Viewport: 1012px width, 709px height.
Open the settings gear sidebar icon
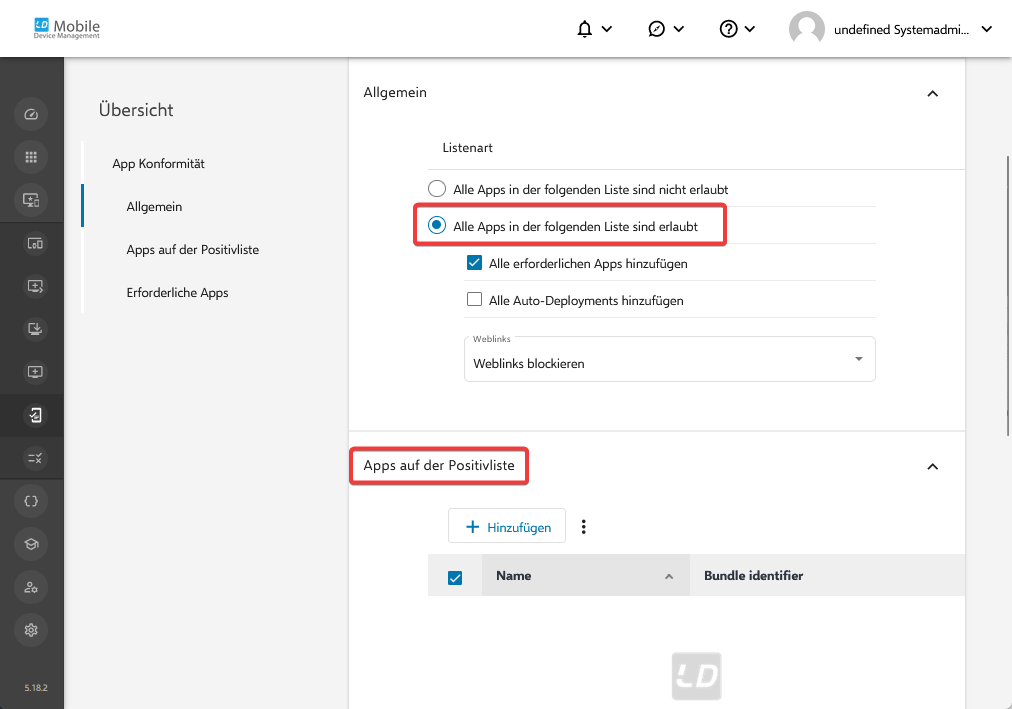click(31, 630)
